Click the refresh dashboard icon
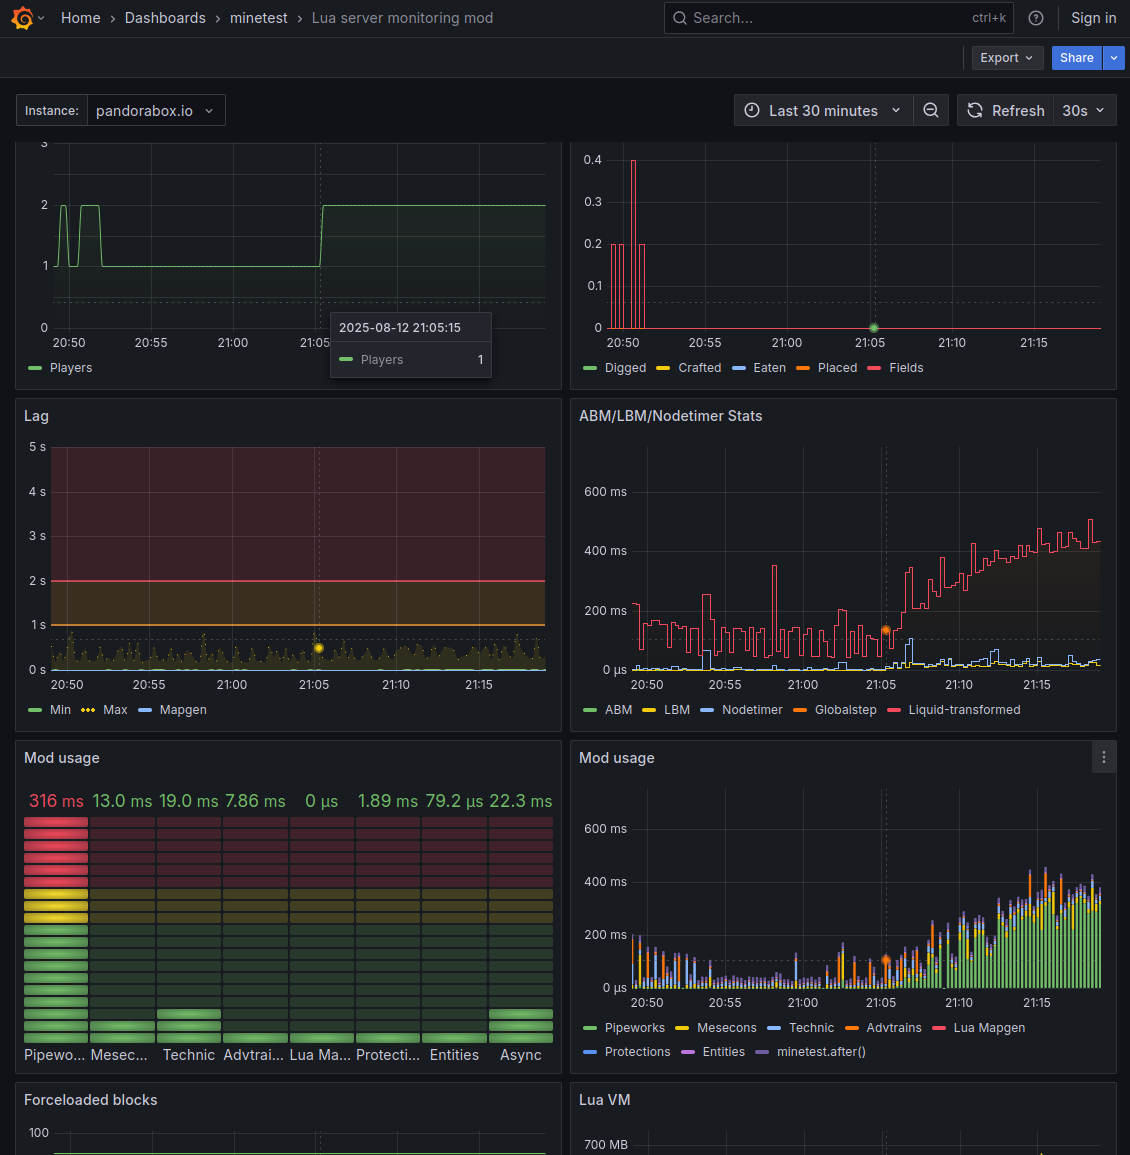The height and width of the screenshot is (1155, 1130). 975,111
